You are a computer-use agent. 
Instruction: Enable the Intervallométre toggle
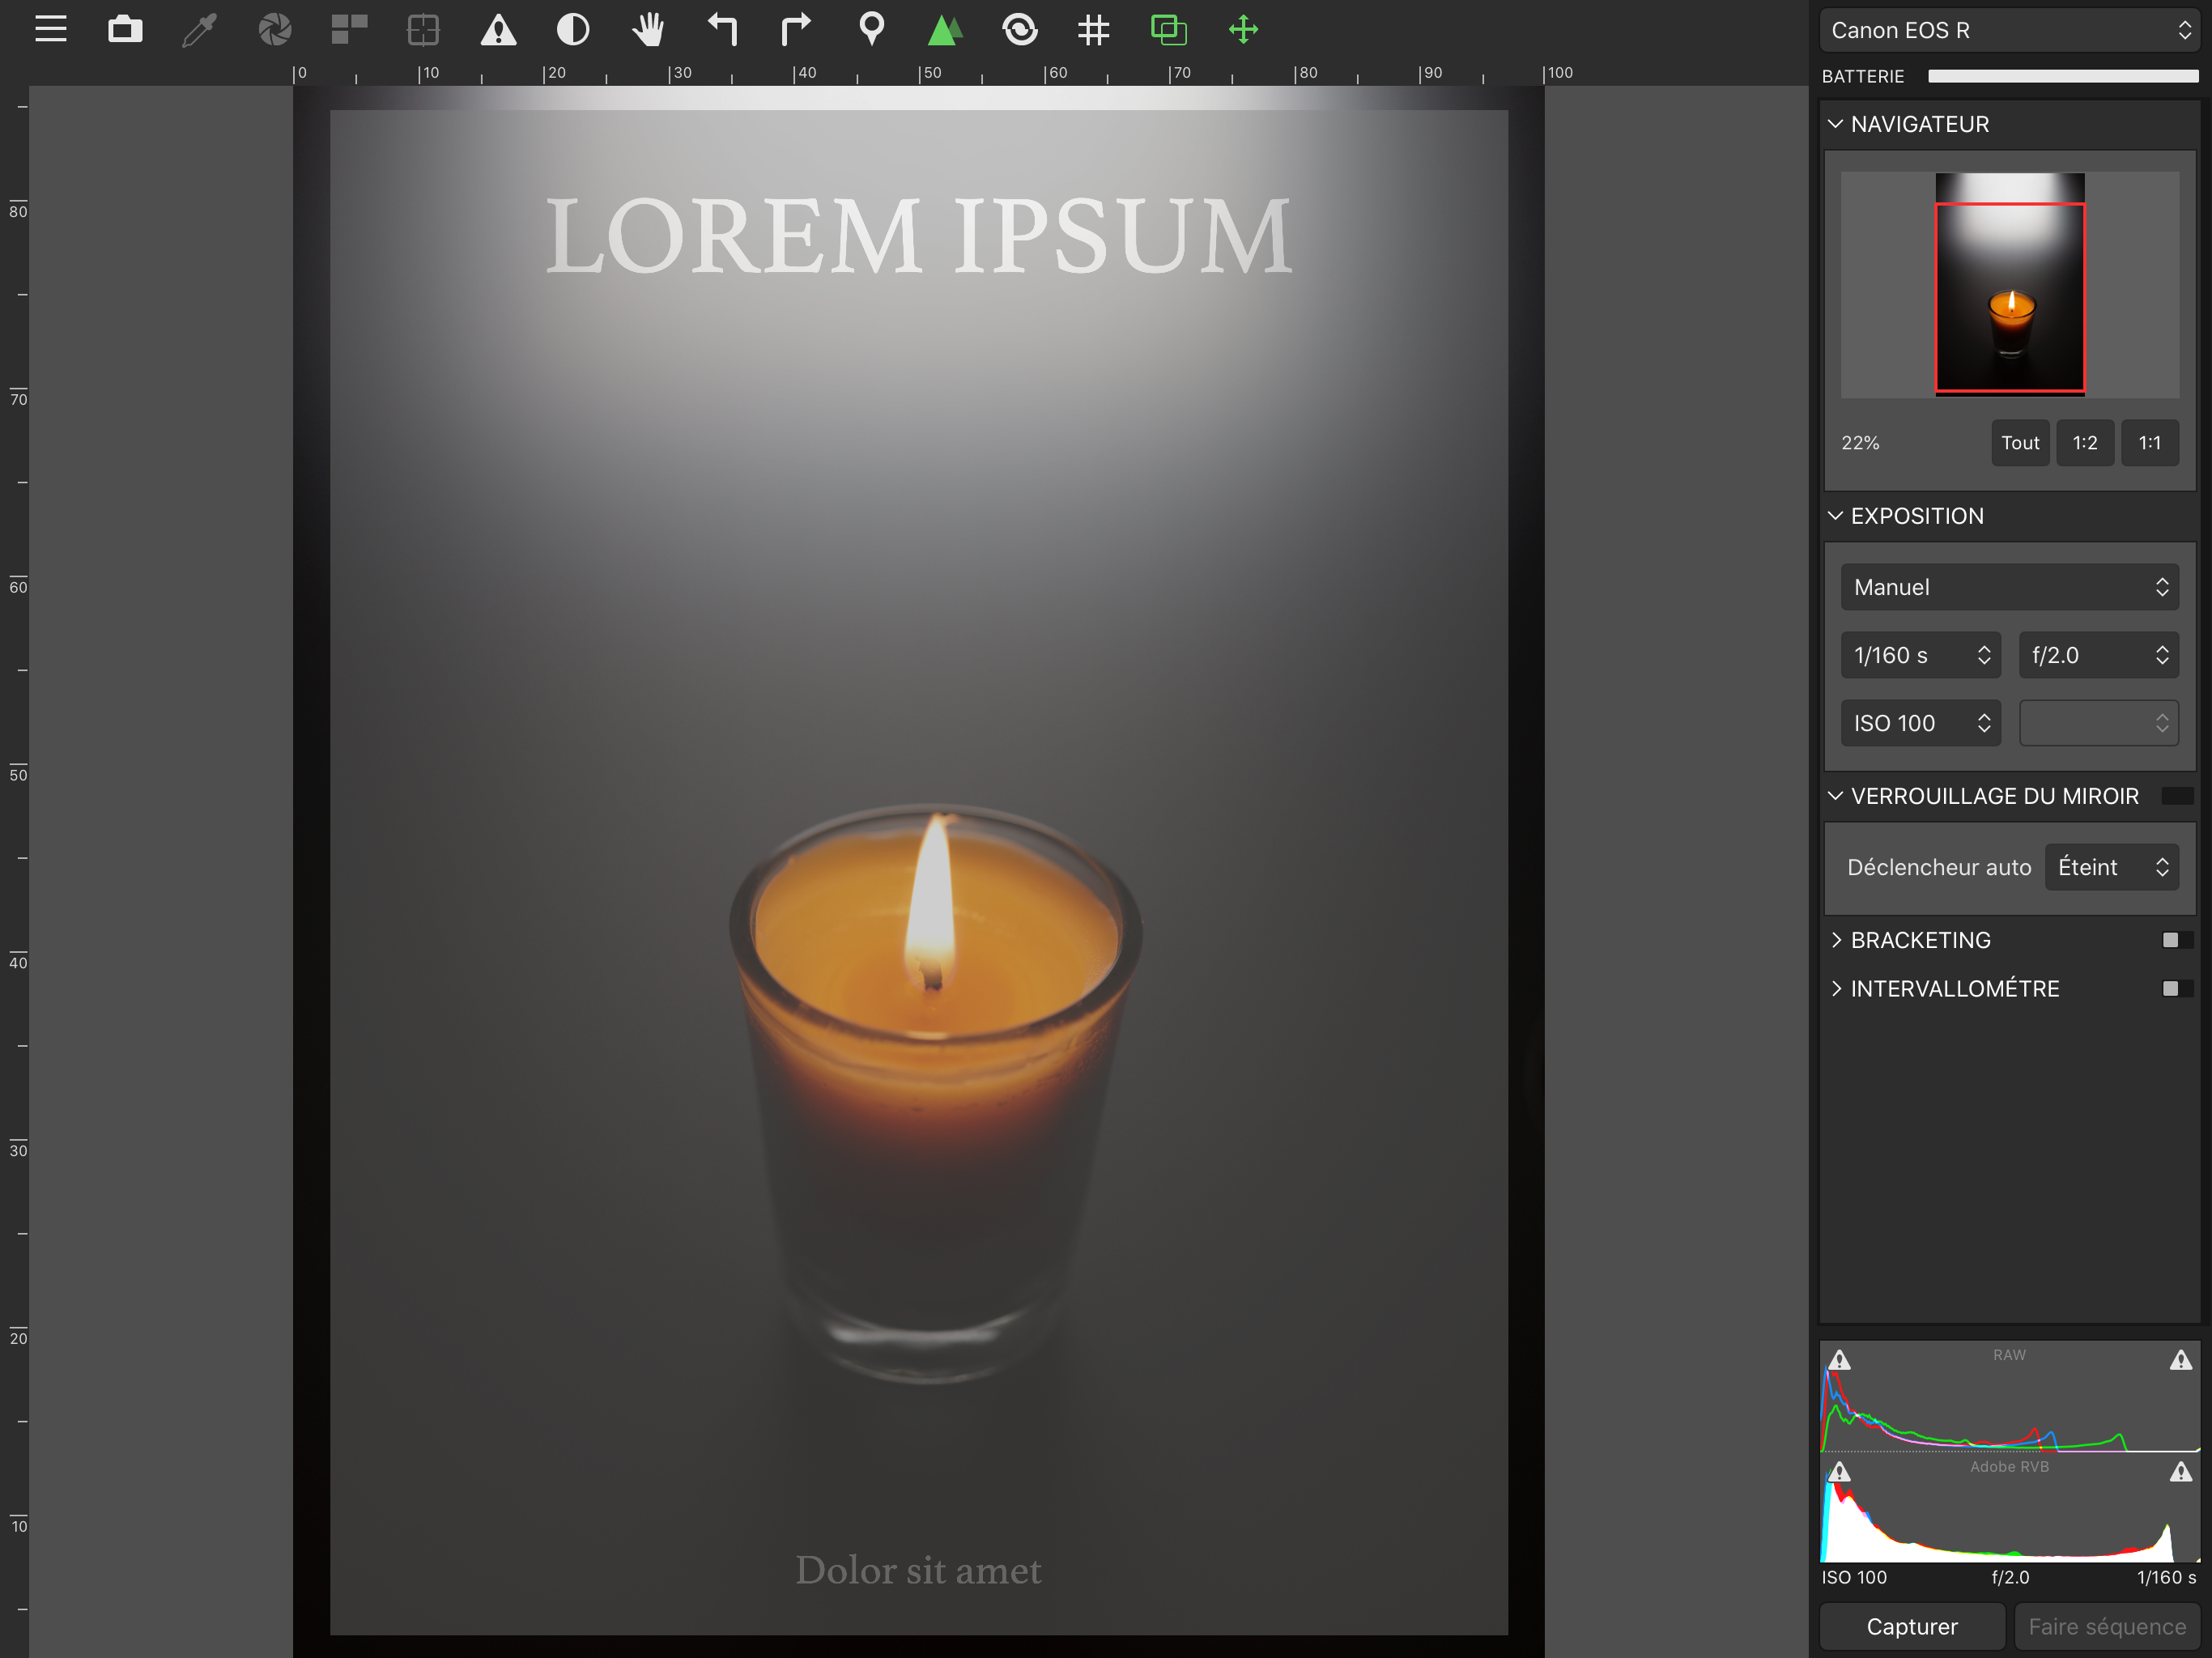(2177, 988)
